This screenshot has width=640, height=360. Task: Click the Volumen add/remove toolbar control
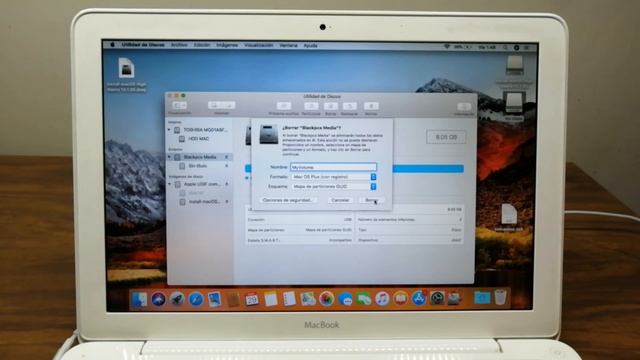tap(222, 105)
